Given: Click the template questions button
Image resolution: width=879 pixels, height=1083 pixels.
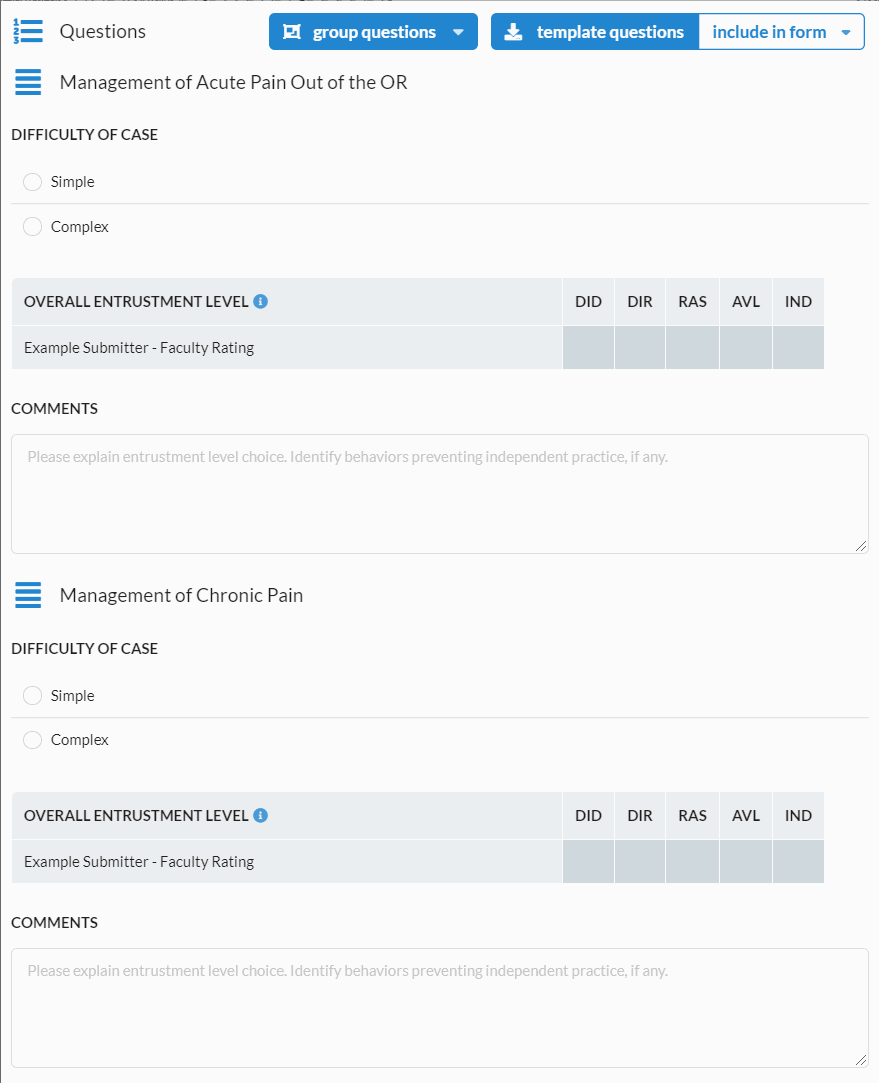Looking at the screenshot, I should [595, 32].
